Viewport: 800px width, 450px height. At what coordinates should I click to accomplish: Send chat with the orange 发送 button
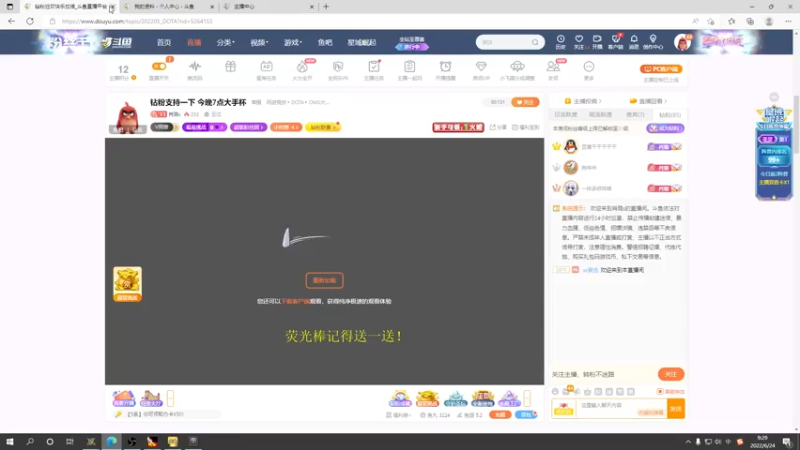(676, 409)
